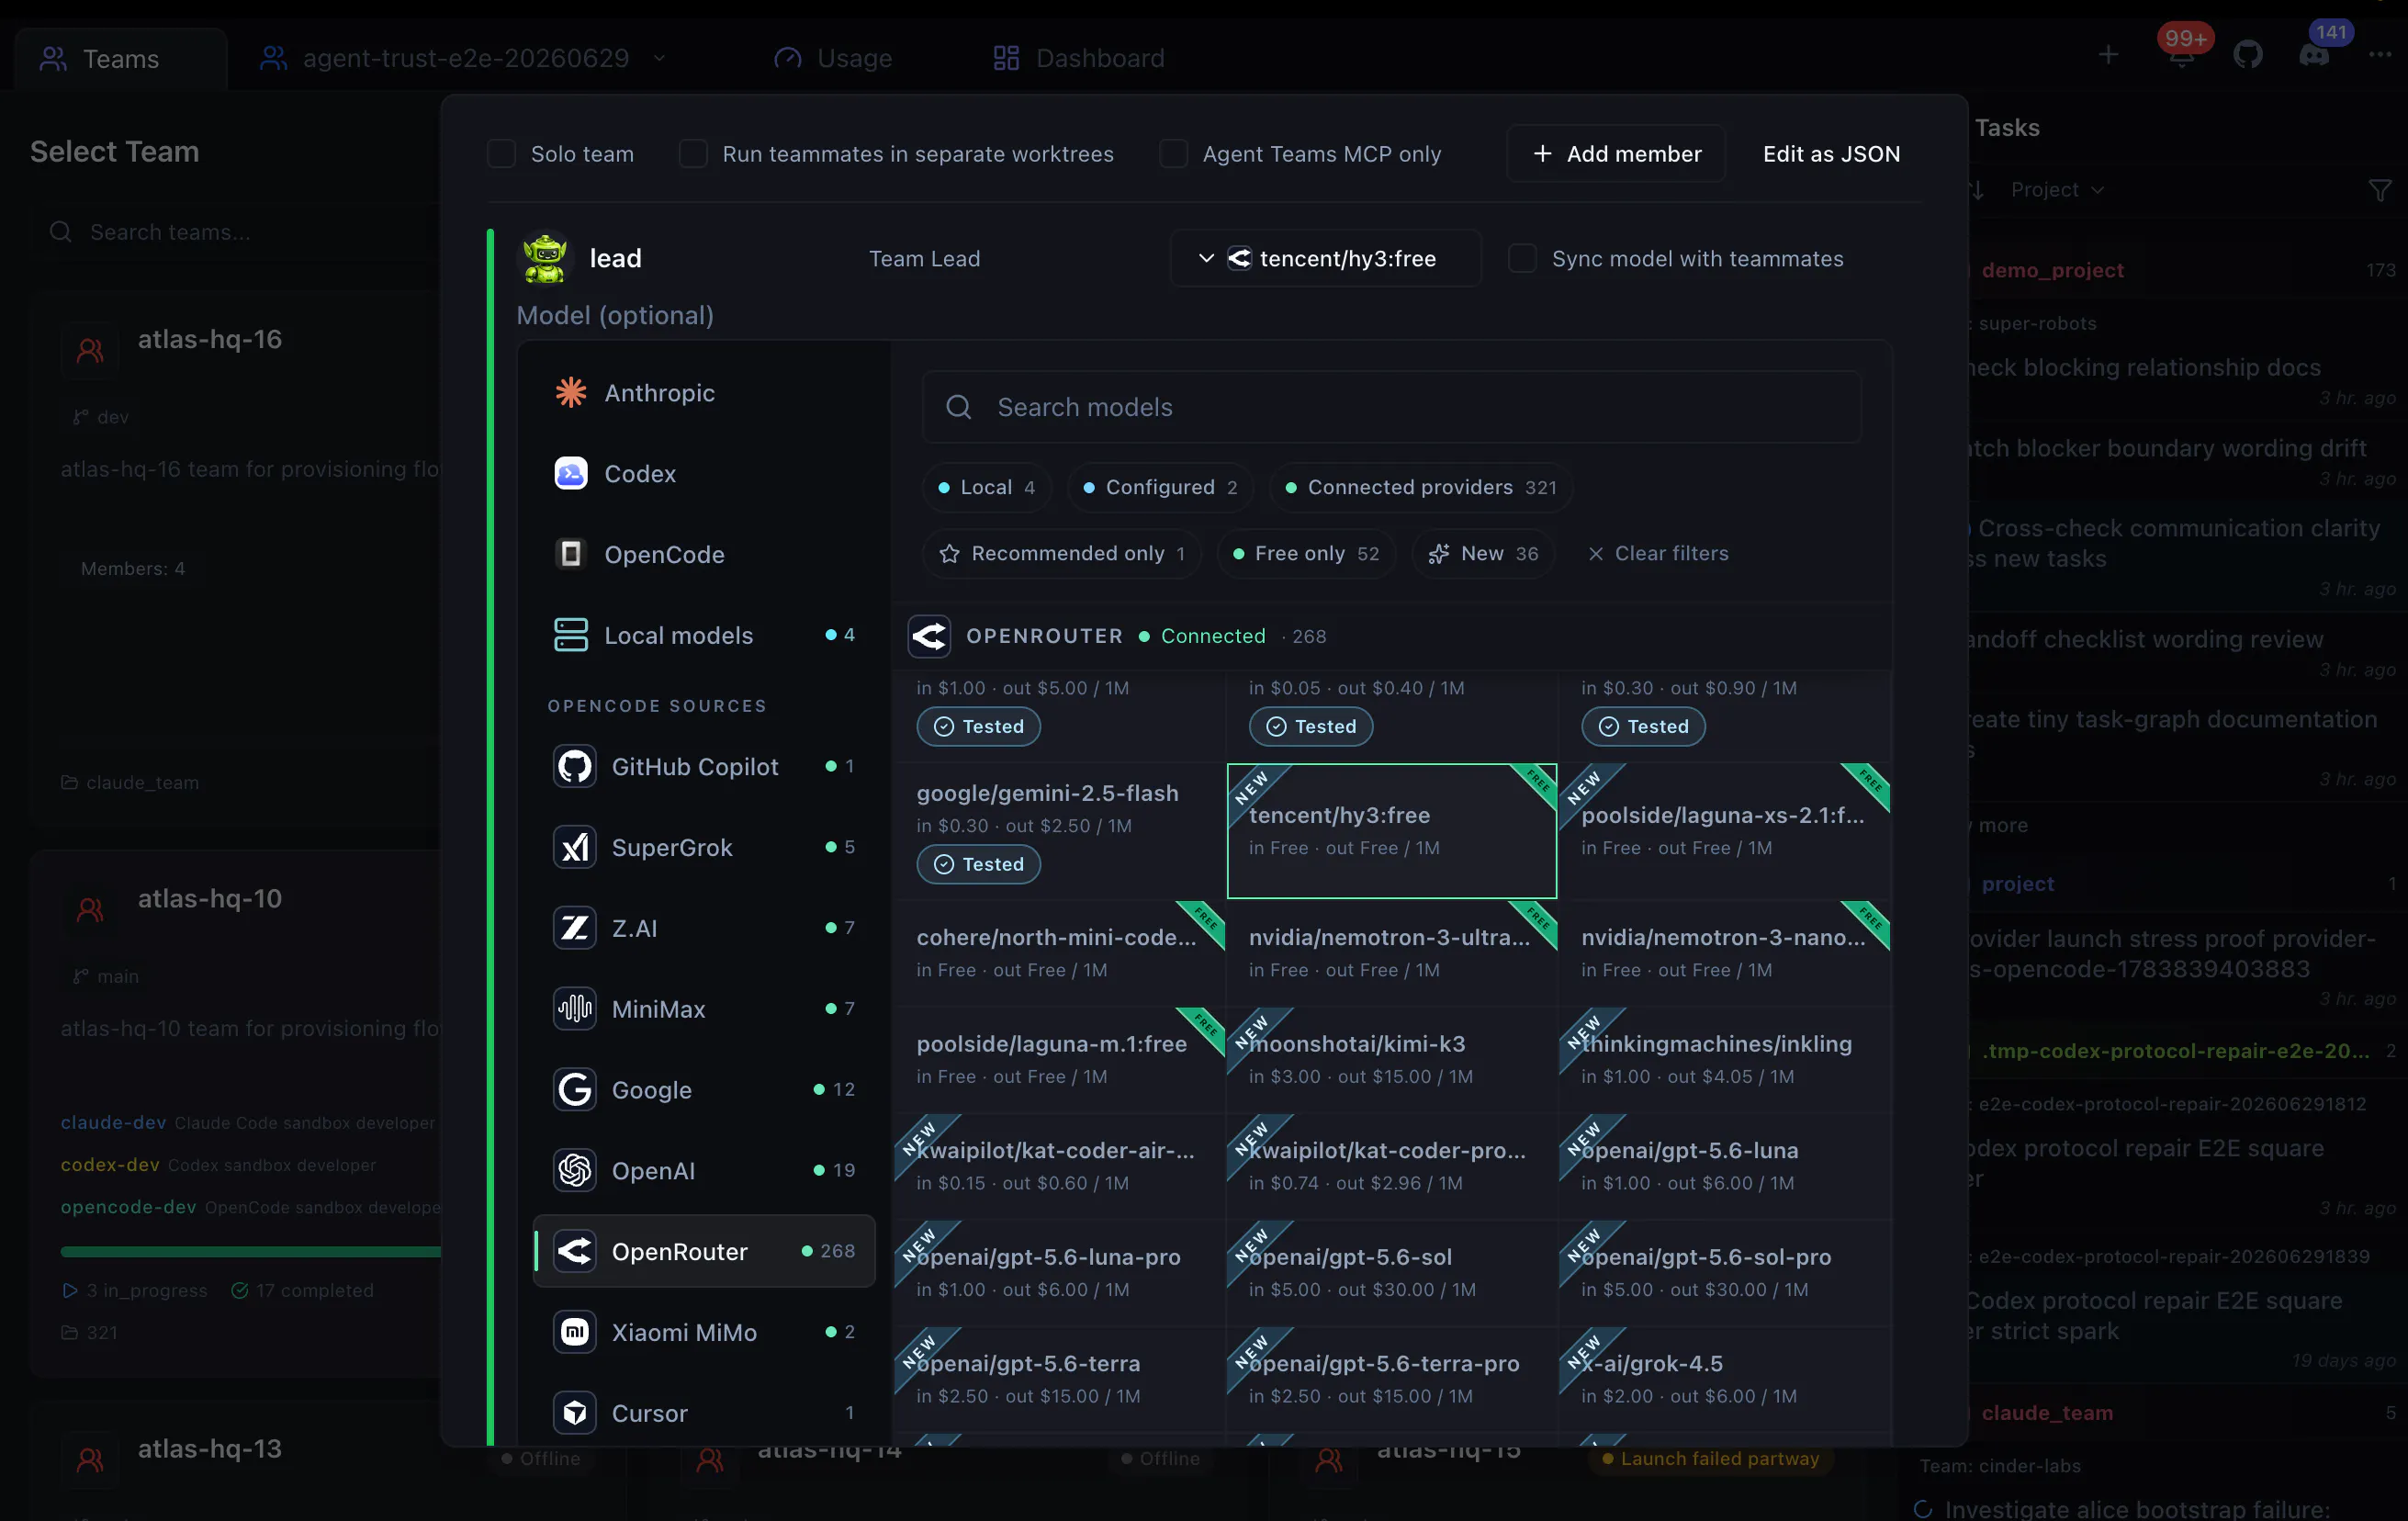Click the magnifier icon in Search models
2408x1521 pixels.
click(x=959, y=407)
